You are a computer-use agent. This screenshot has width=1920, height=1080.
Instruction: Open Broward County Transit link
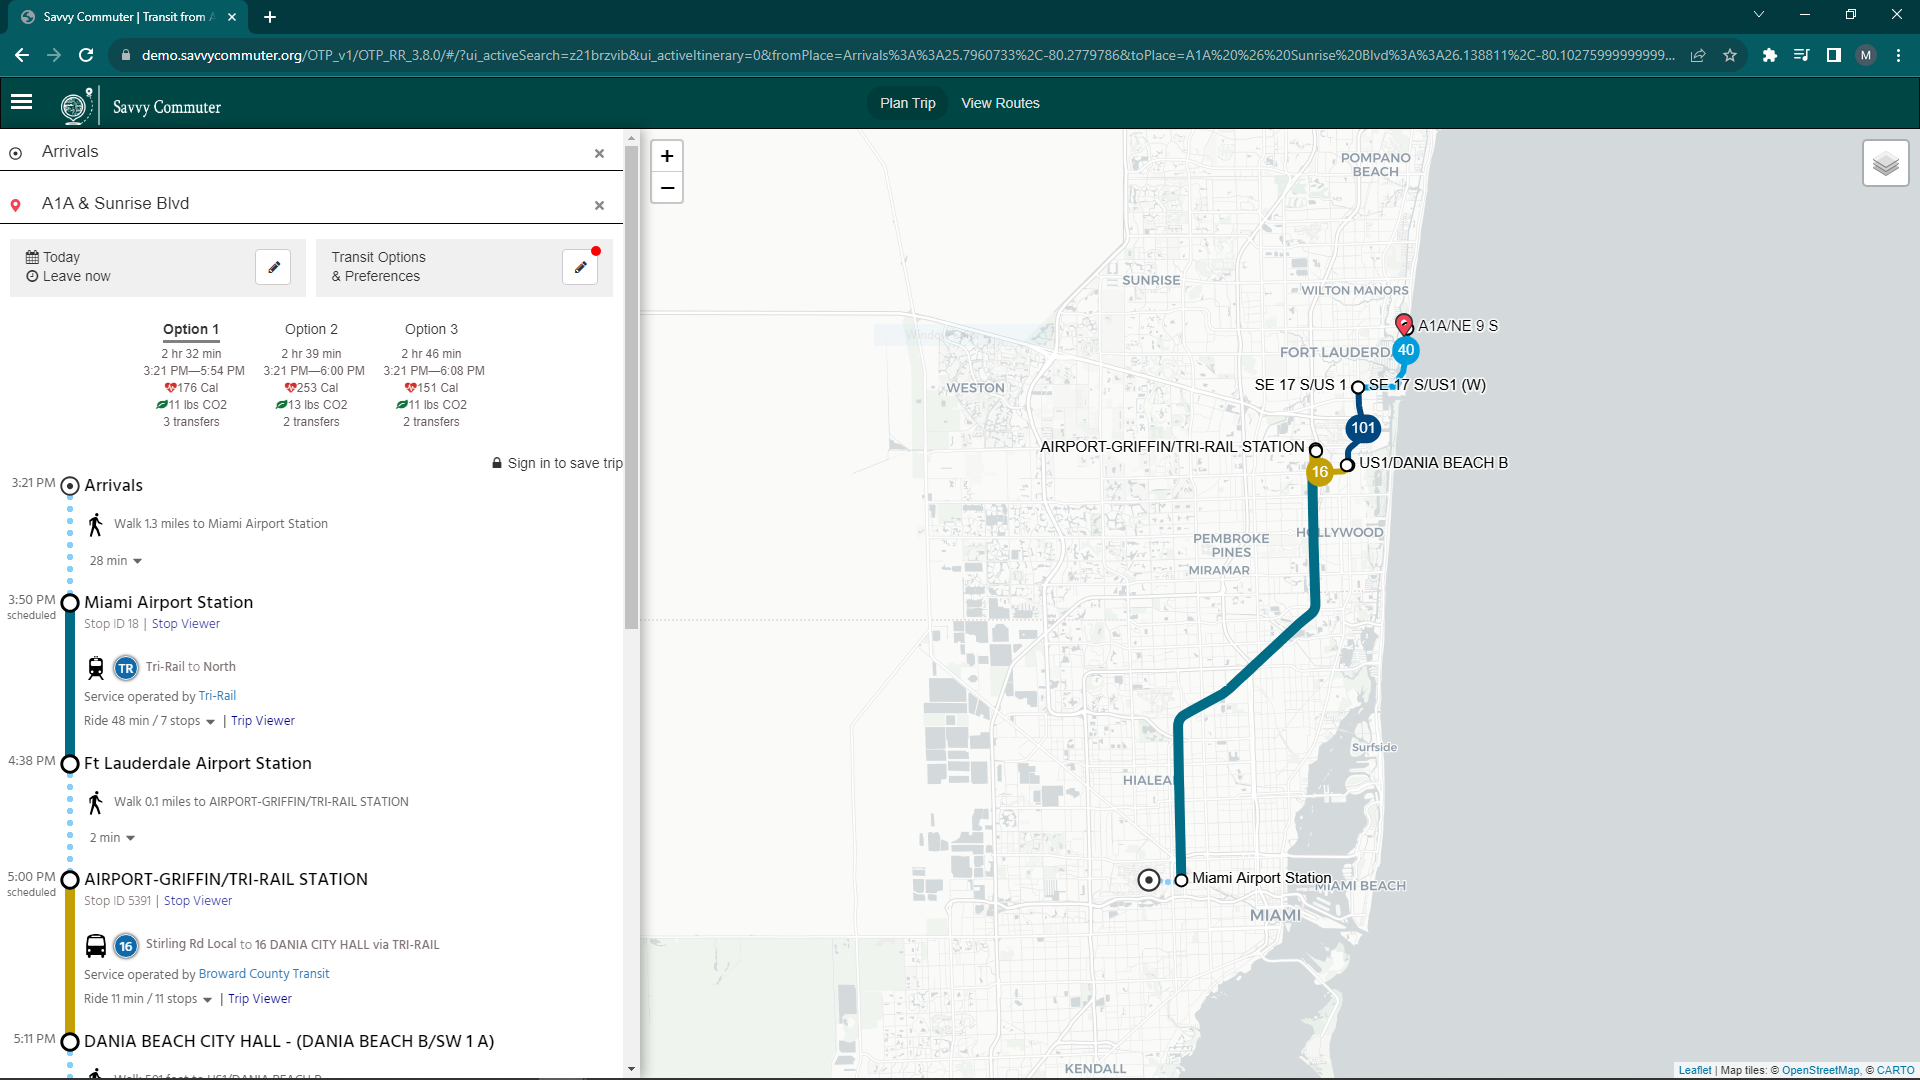264,974
